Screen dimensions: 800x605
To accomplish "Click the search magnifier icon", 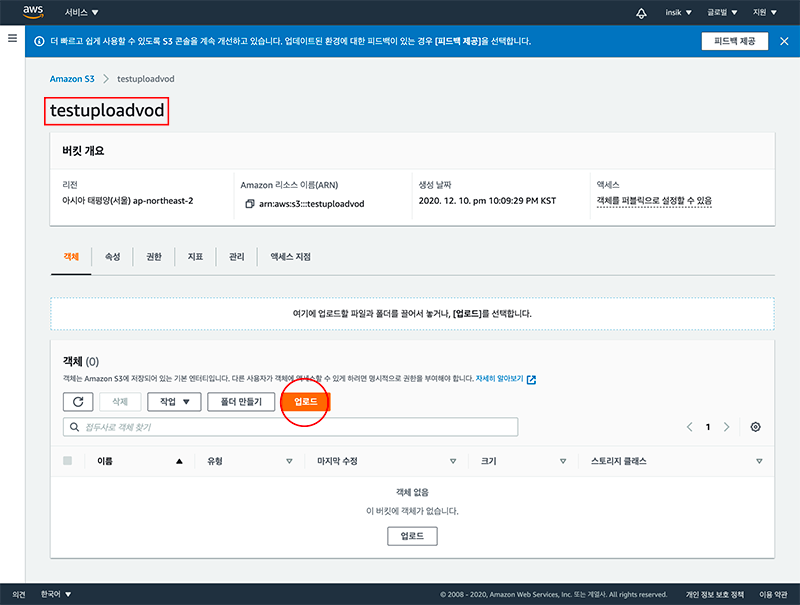I will pyautogui.click(x=74, y=427).
